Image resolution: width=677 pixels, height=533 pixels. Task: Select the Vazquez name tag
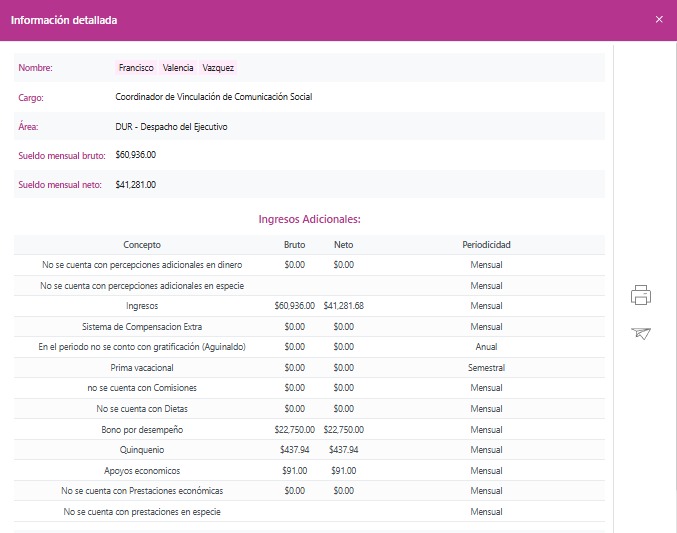[x=218, y=68]
